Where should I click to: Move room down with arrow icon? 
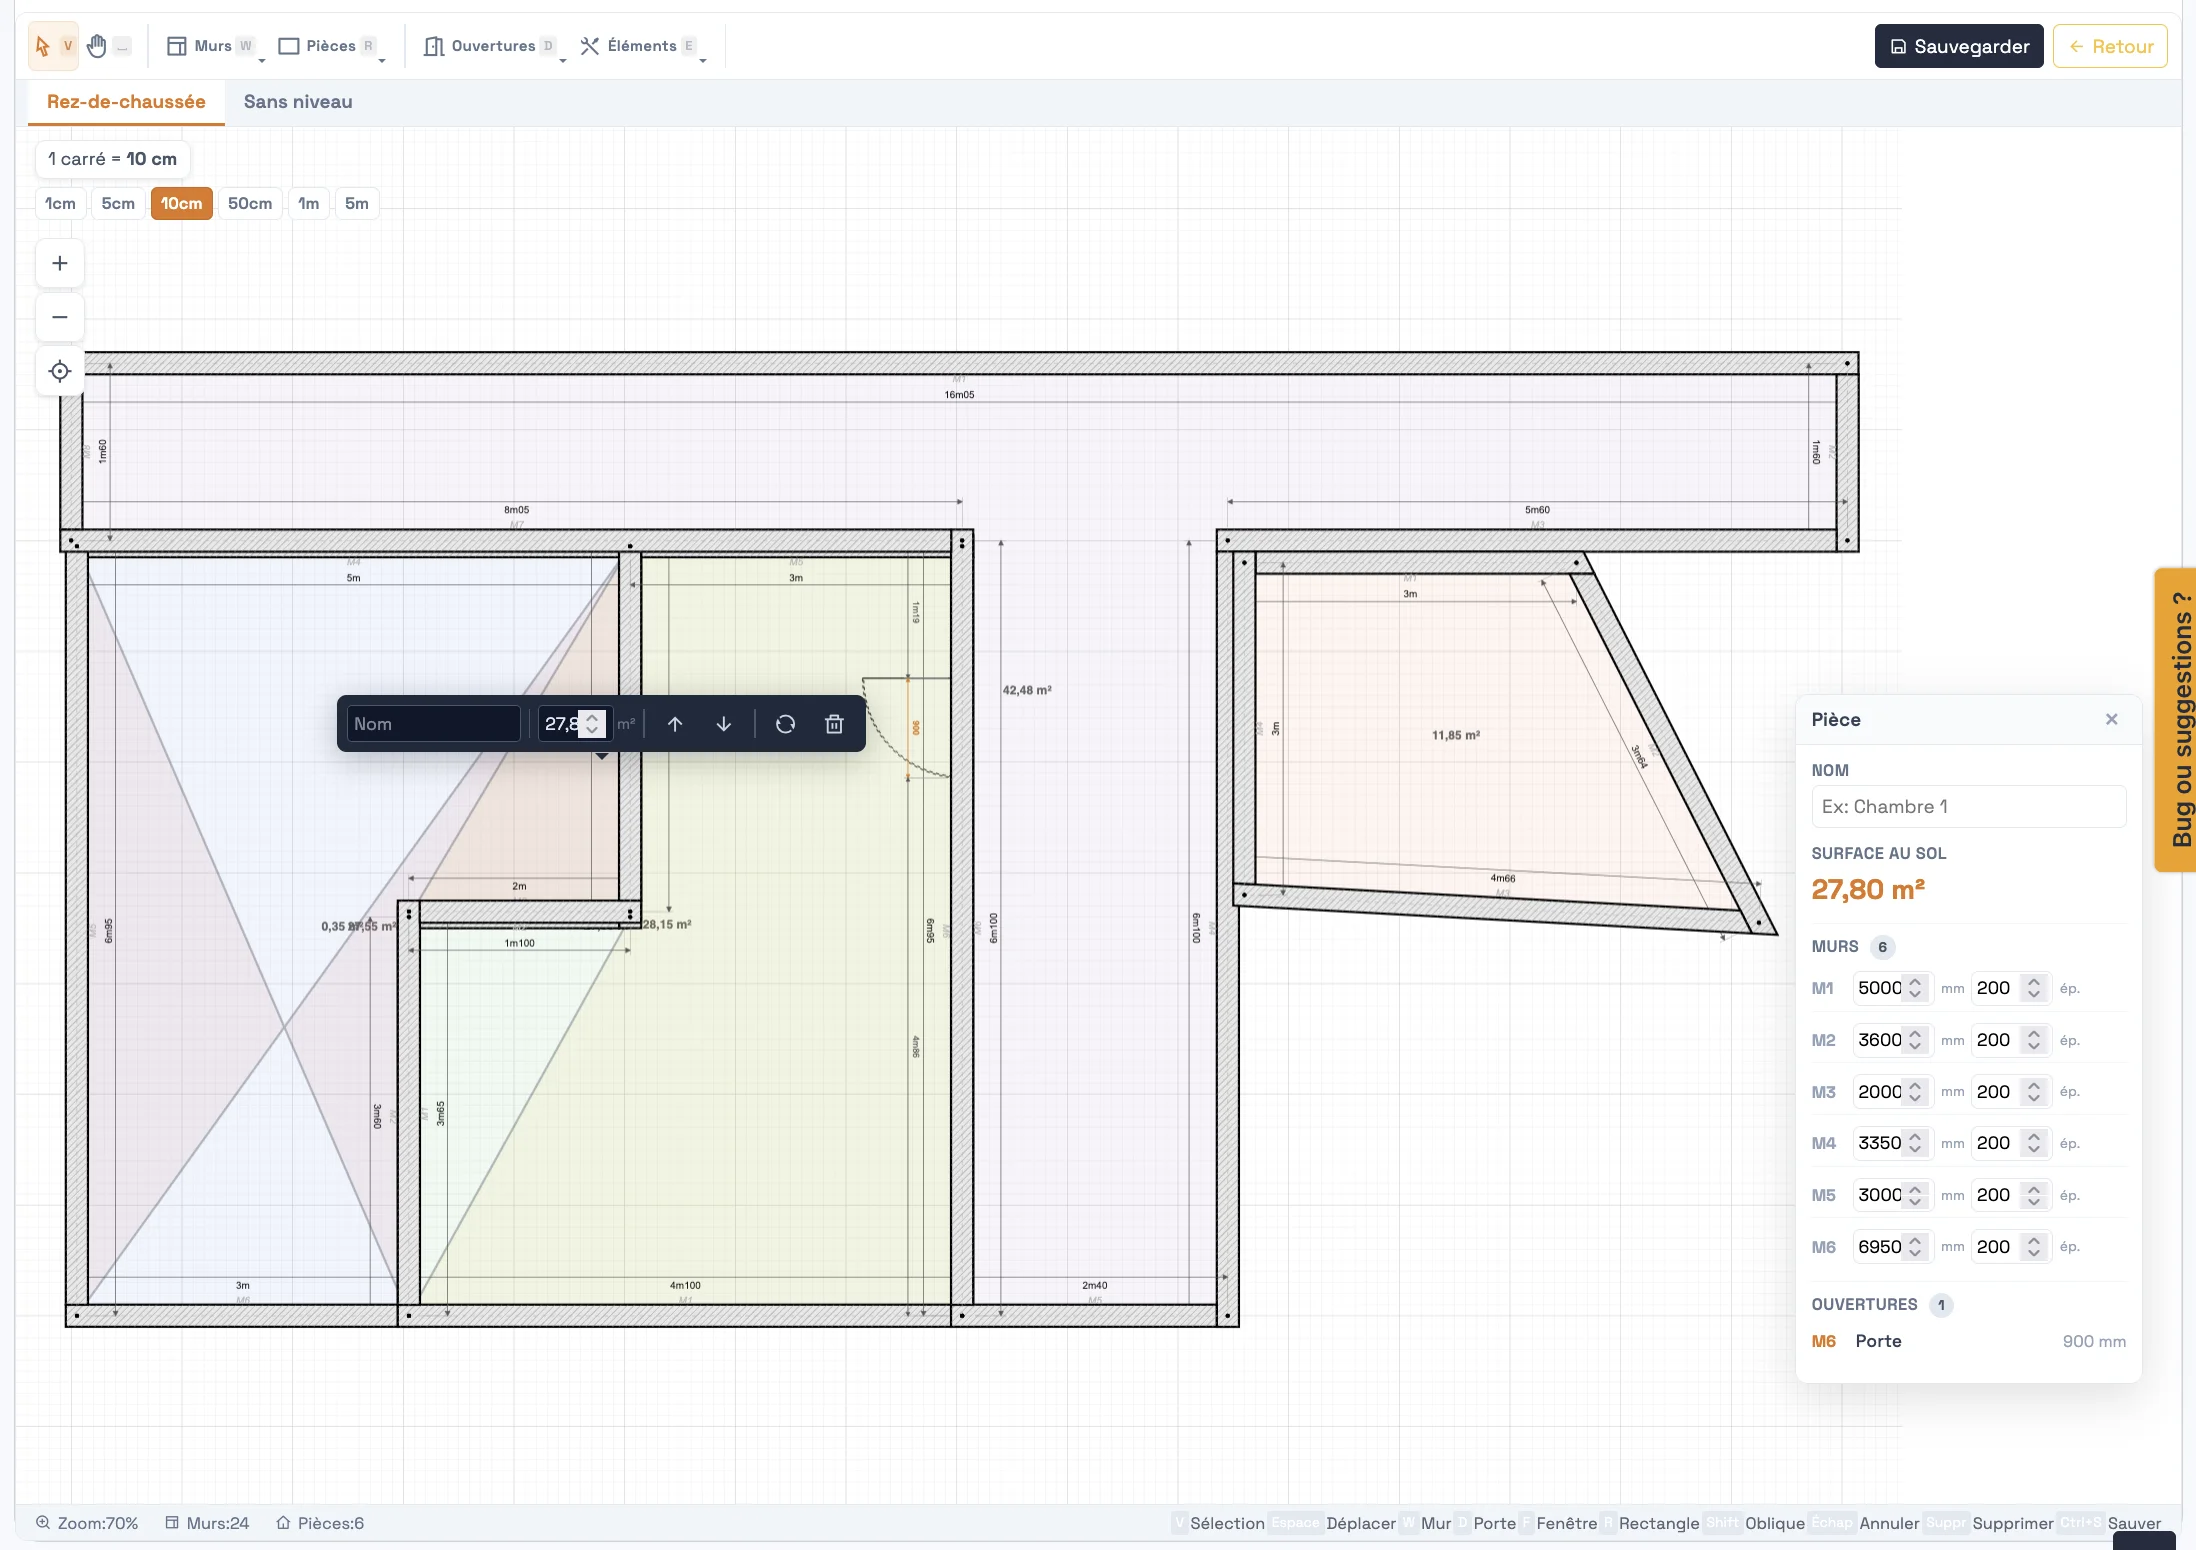pyautogui.click(x=724, y=724)
